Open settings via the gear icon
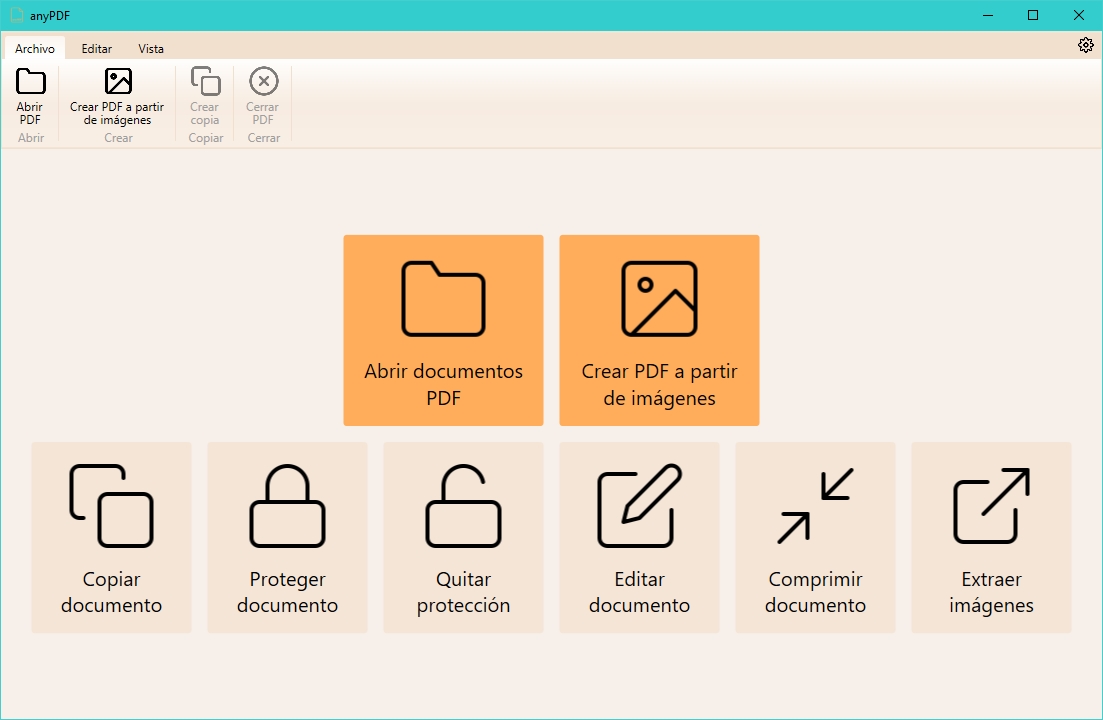The width and height of the screenshot is (1103, 720). [x=1085, y=45]
